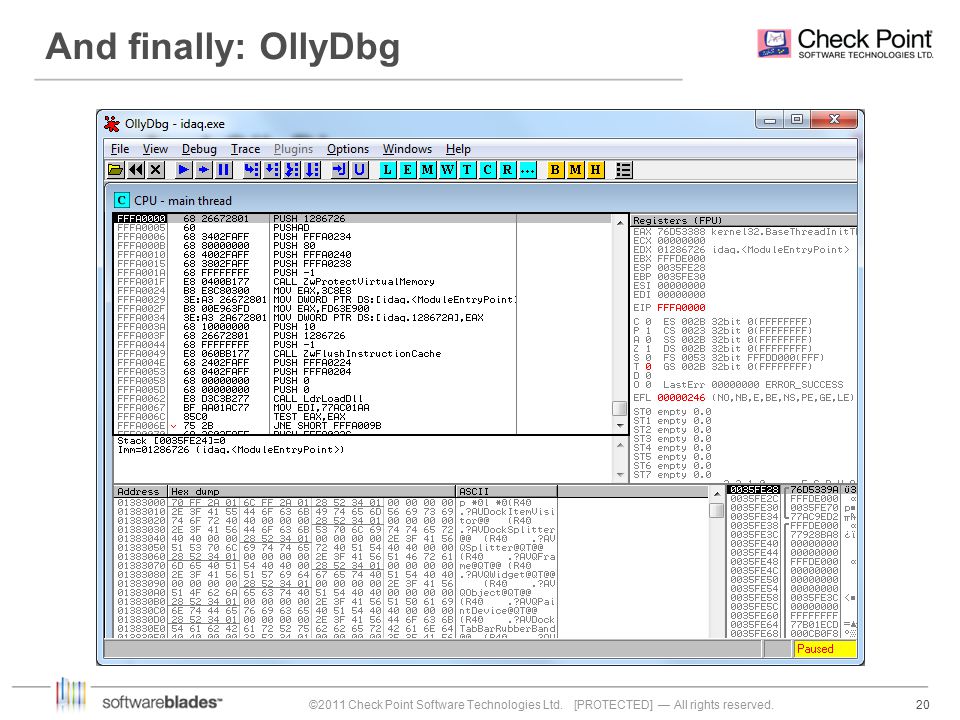Viewport: 960px width, 720px height.
Task: Click the Step over icon
Action: pos(271,170)
